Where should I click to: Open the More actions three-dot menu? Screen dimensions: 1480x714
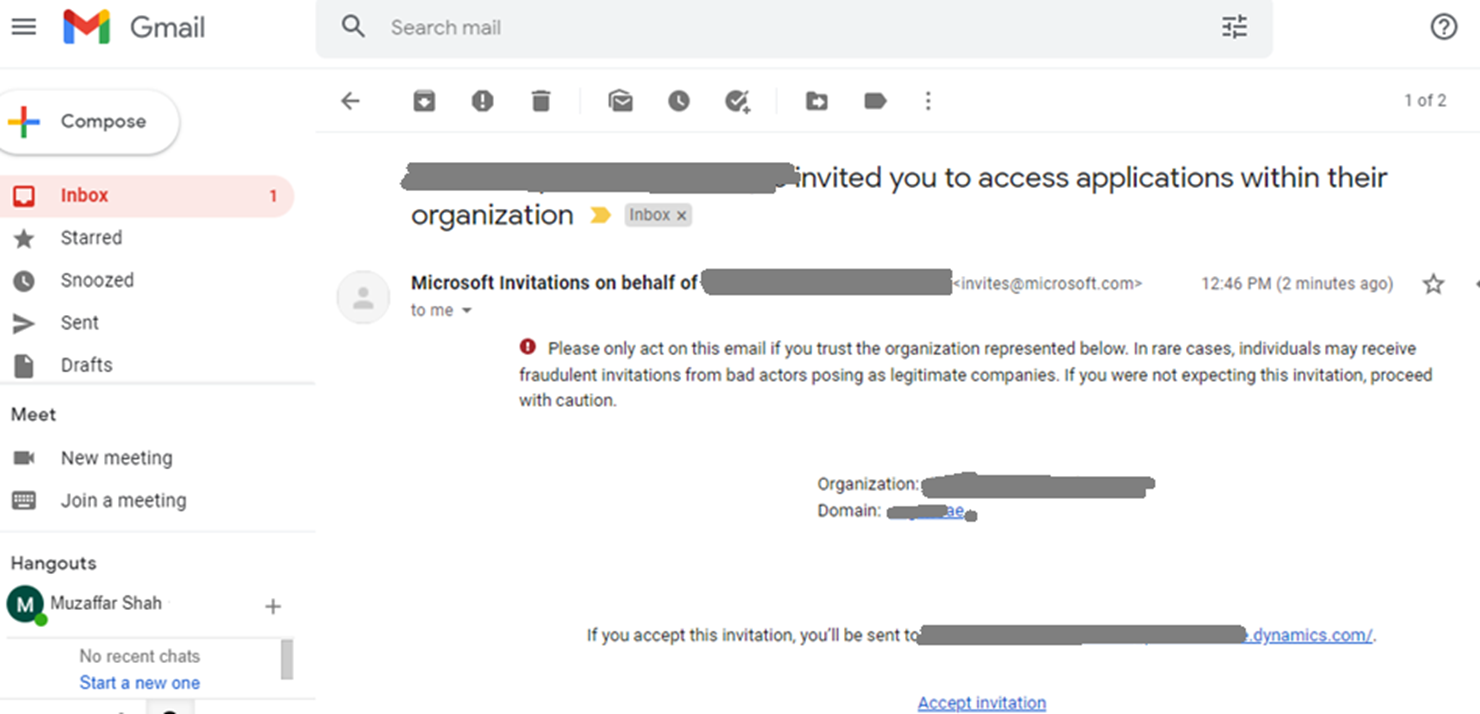click(x=928, y=101)
